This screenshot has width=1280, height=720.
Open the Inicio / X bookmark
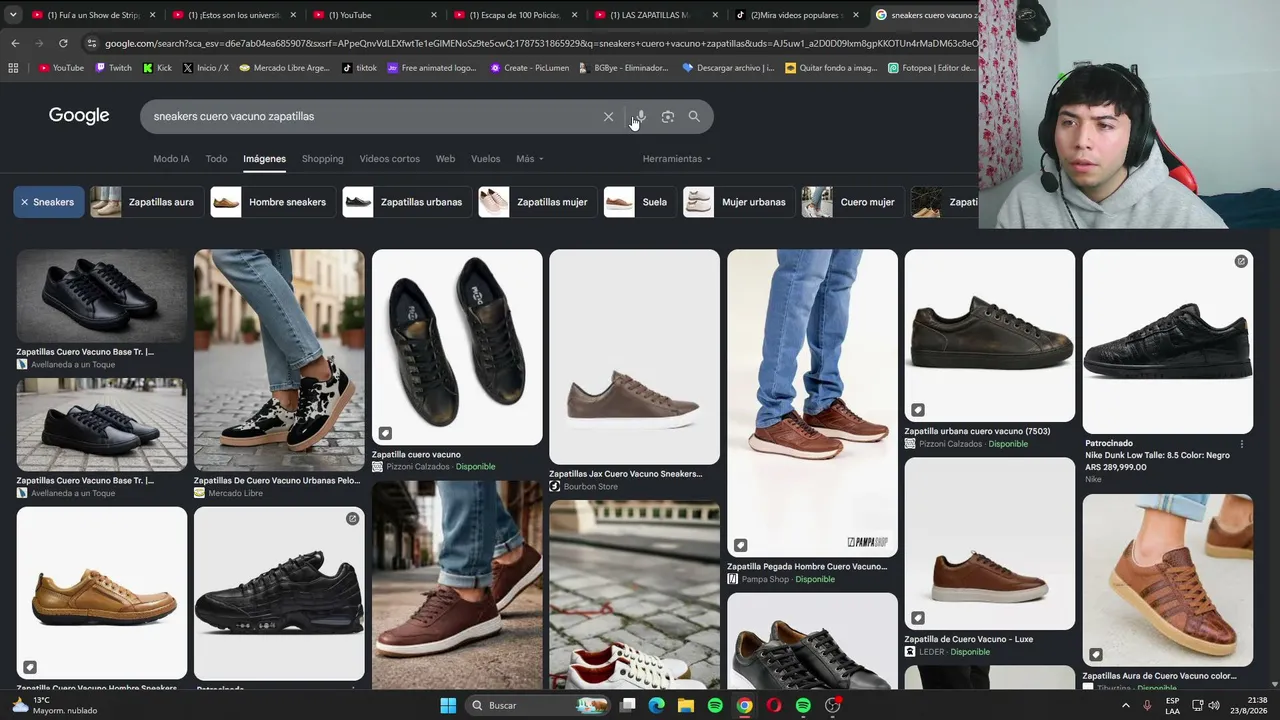205,68
